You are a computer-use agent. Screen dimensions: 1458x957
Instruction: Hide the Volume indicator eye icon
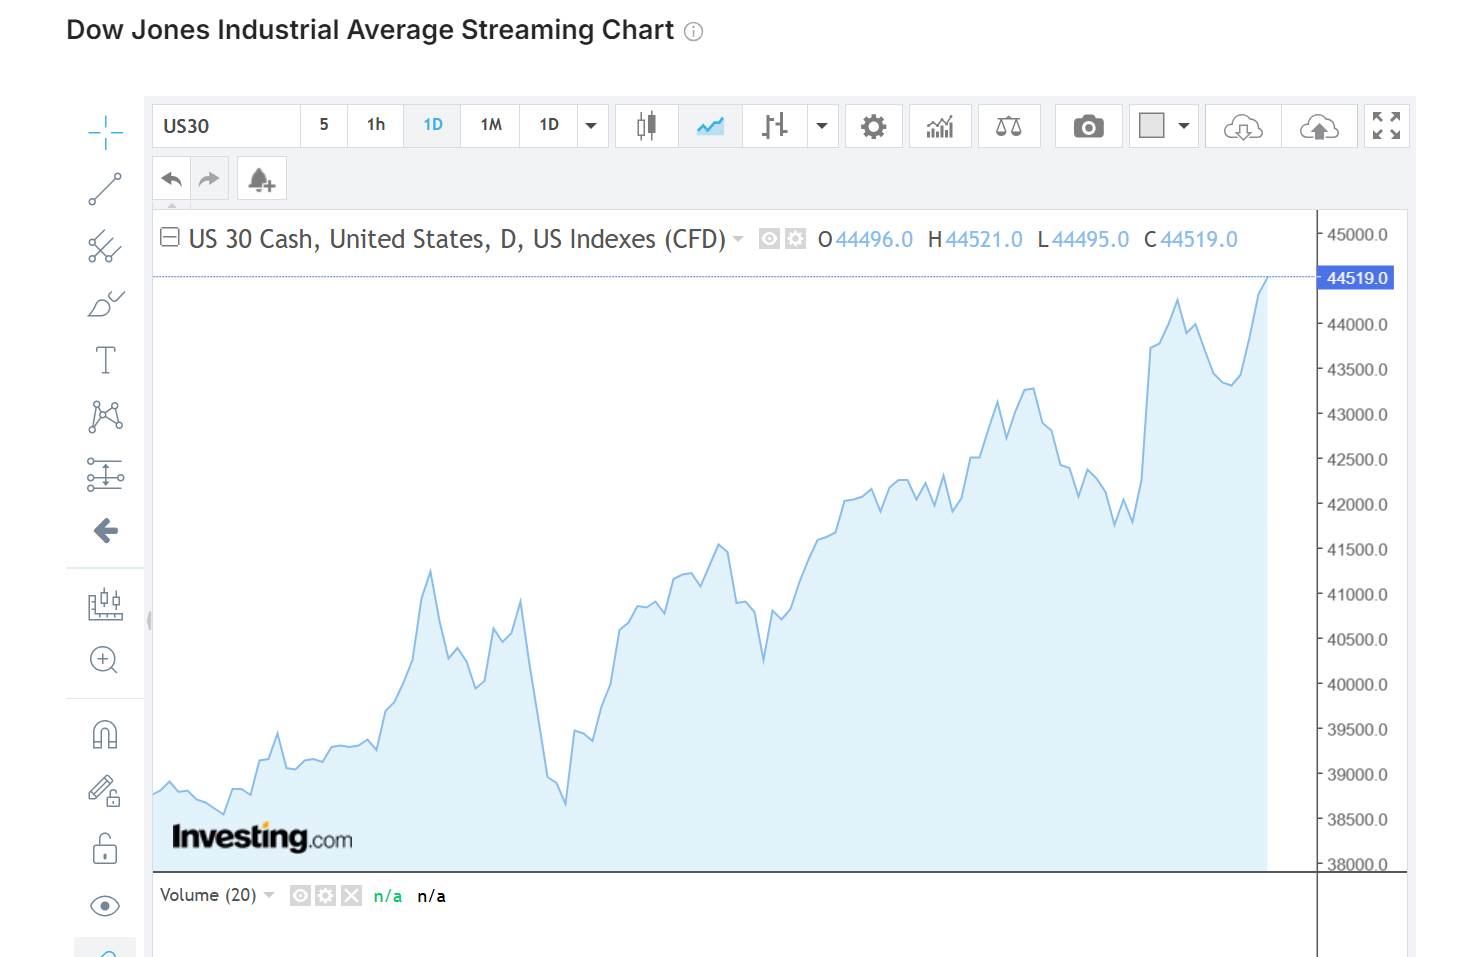point(300,896)
